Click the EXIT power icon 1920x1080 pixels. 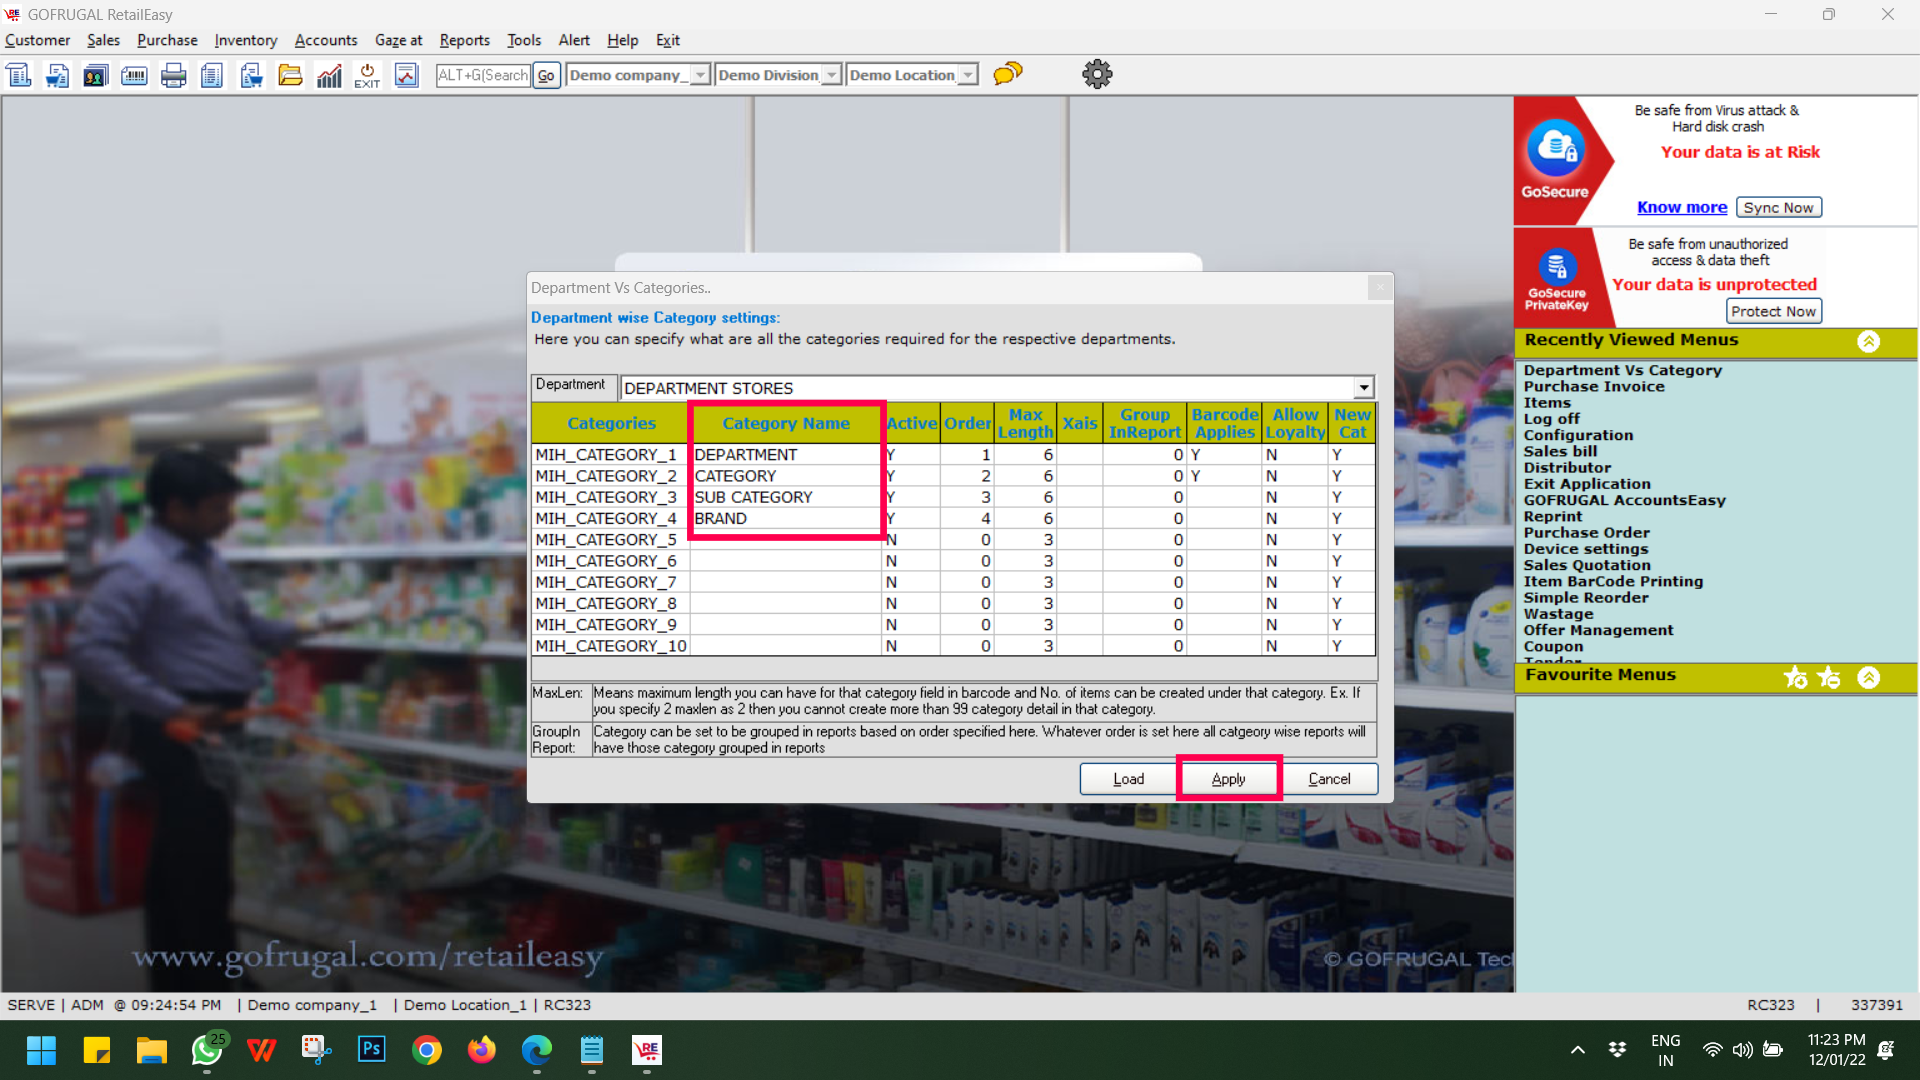(367, 75)
